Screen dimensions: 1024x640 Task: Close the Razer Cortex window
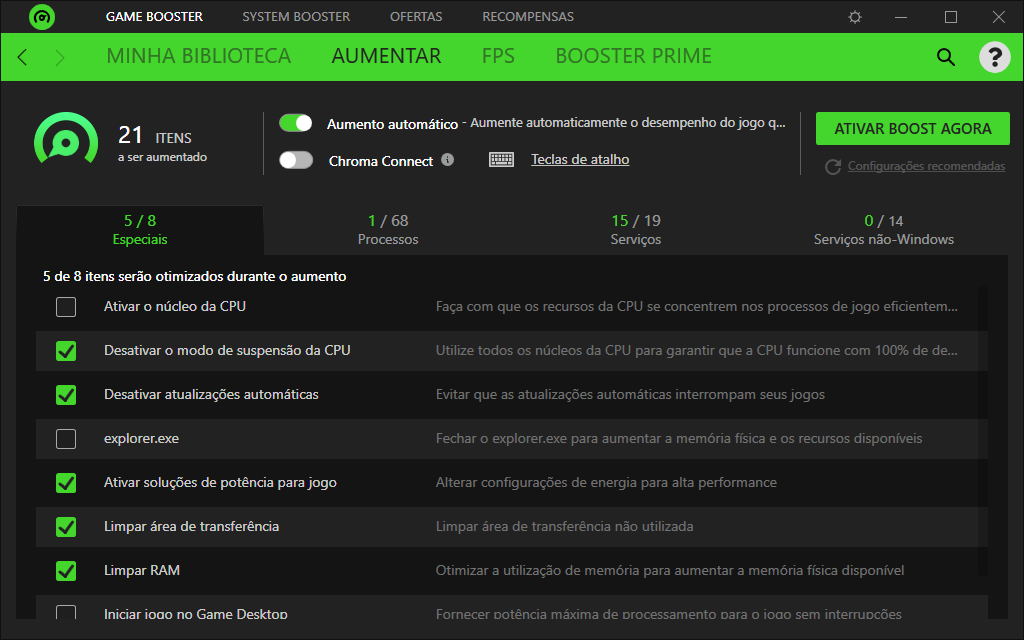[x=999, y=17]
